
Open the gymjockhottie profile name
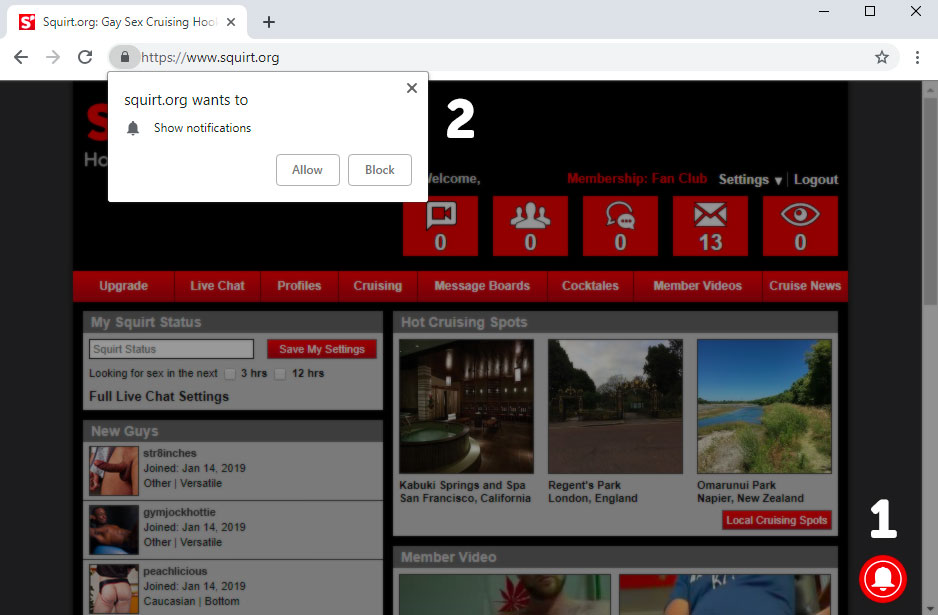179,512
